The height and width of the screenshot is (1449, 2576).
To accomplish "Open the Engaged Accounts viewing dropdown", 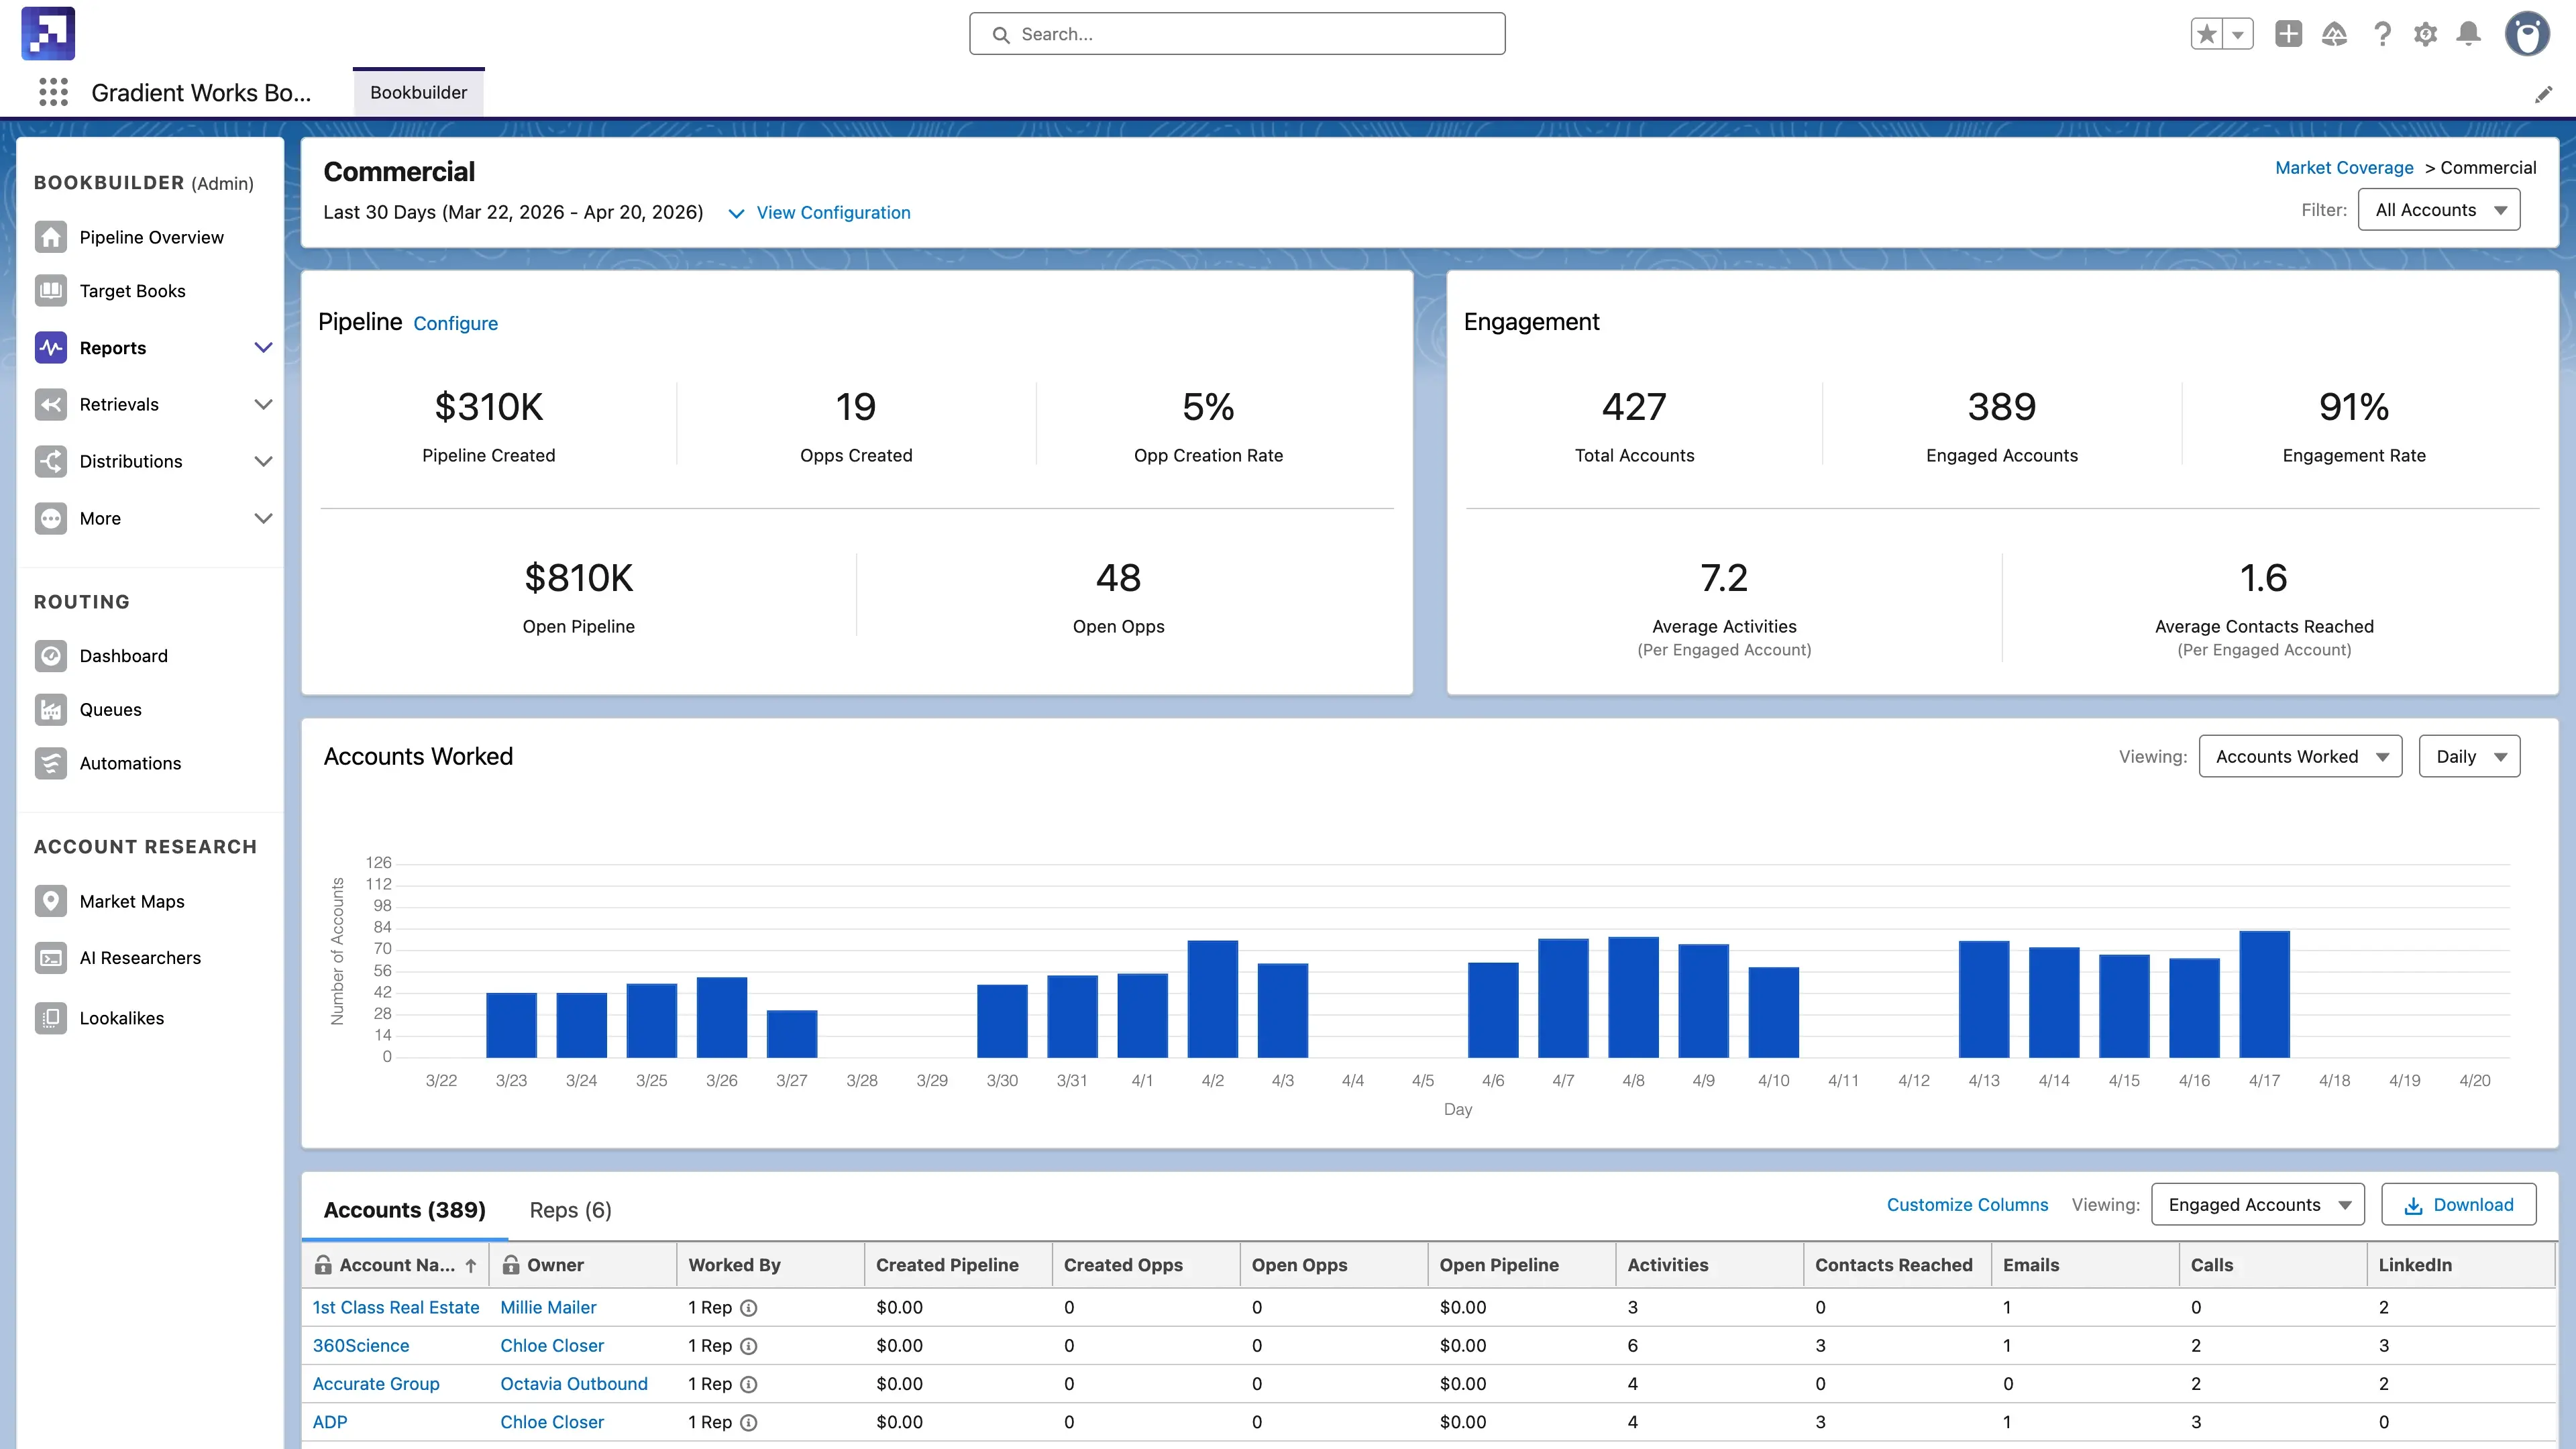I will click(2257, 1205).
